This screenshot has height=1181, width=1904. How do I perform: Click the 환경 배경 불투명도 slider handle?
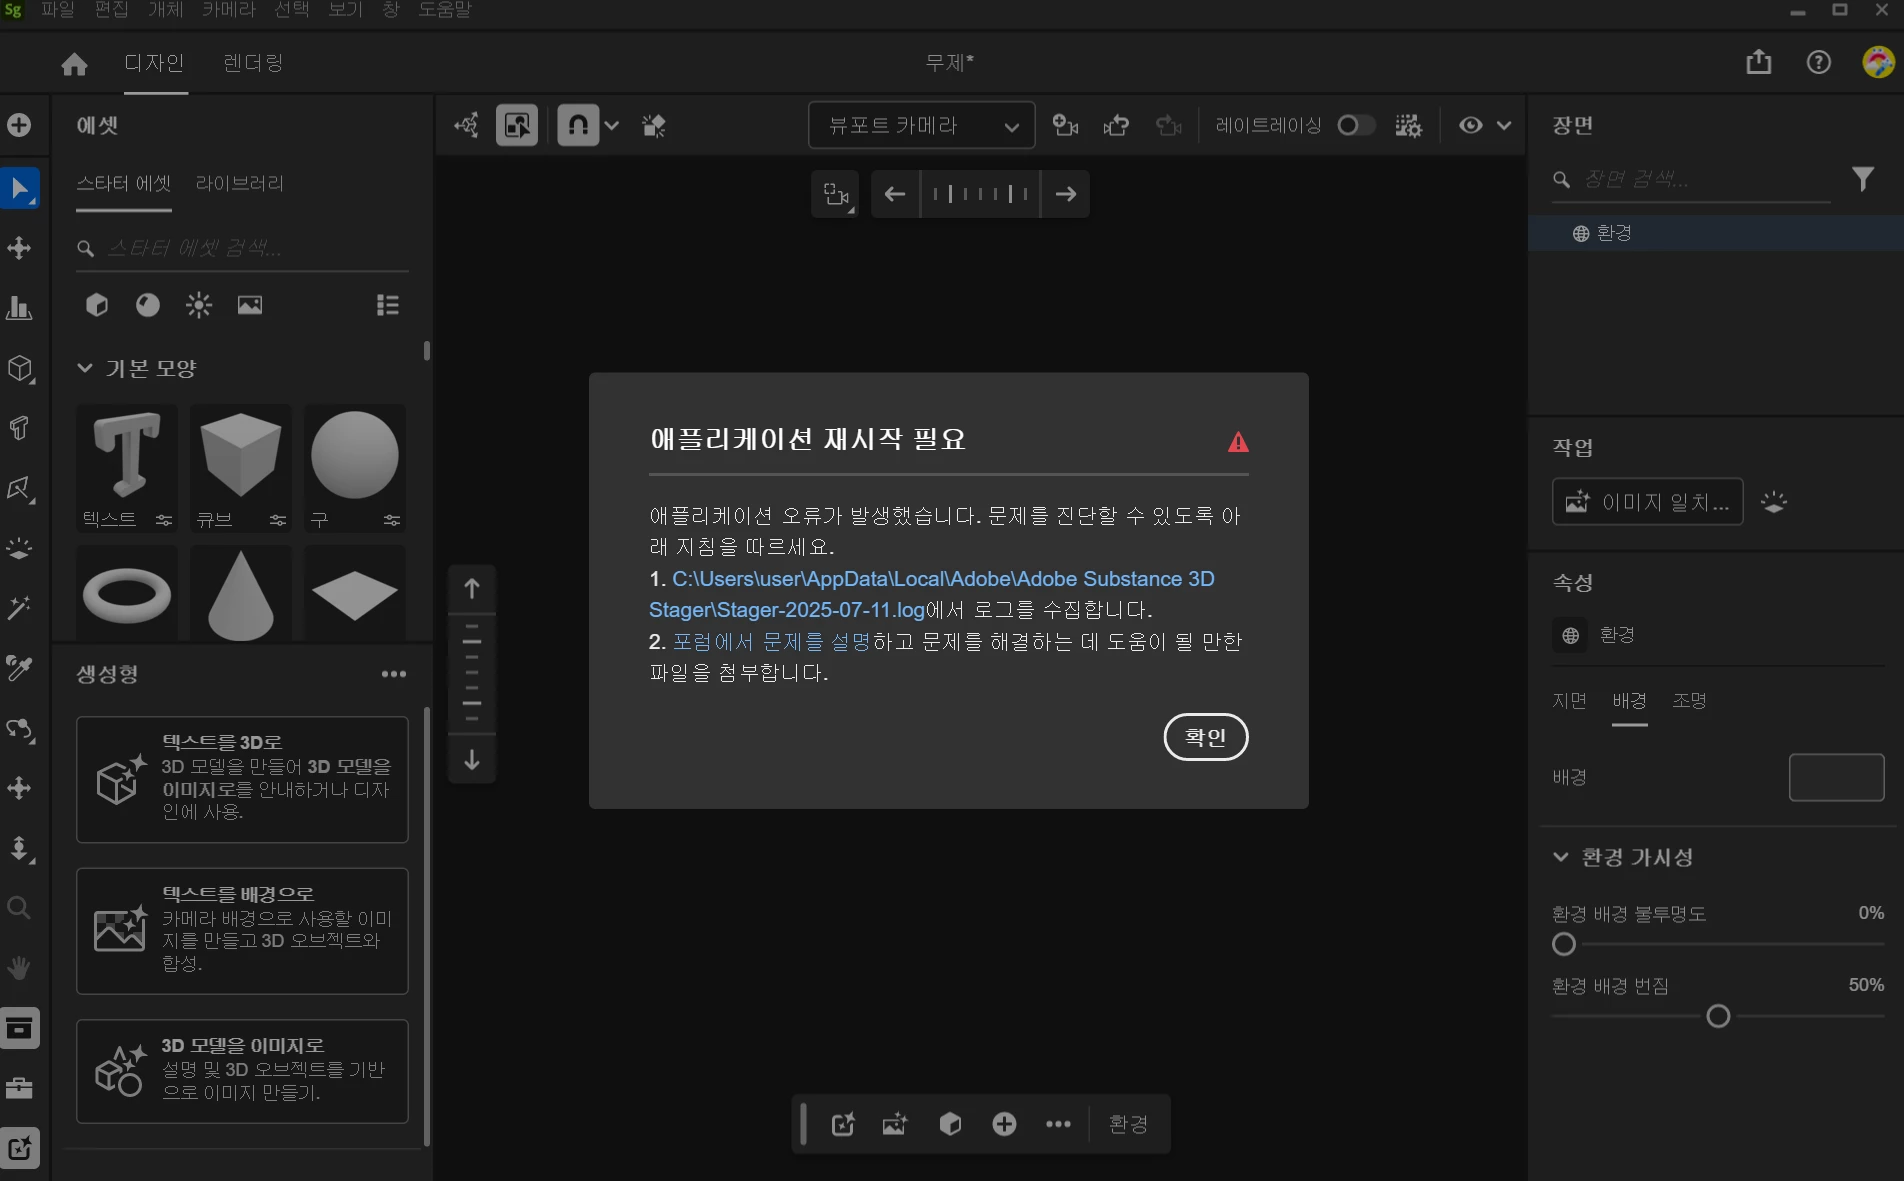click(1564, 944)
